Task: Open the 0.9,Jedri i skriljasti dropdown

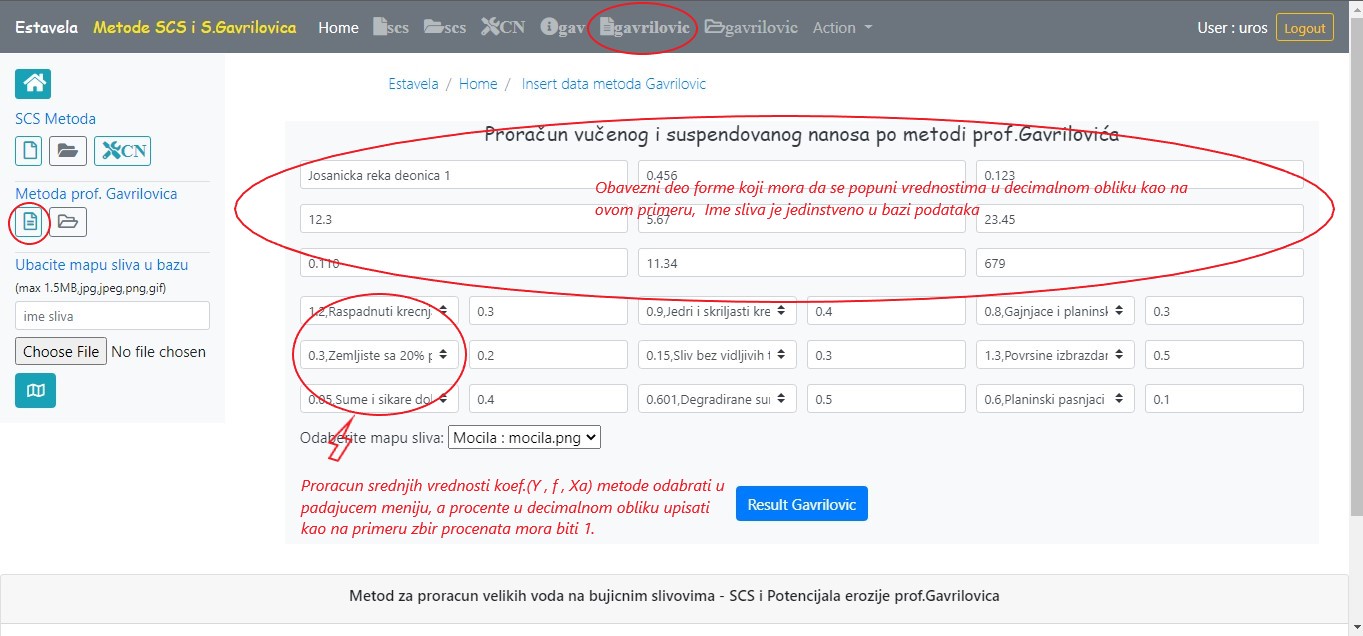Action: point(718,311)
